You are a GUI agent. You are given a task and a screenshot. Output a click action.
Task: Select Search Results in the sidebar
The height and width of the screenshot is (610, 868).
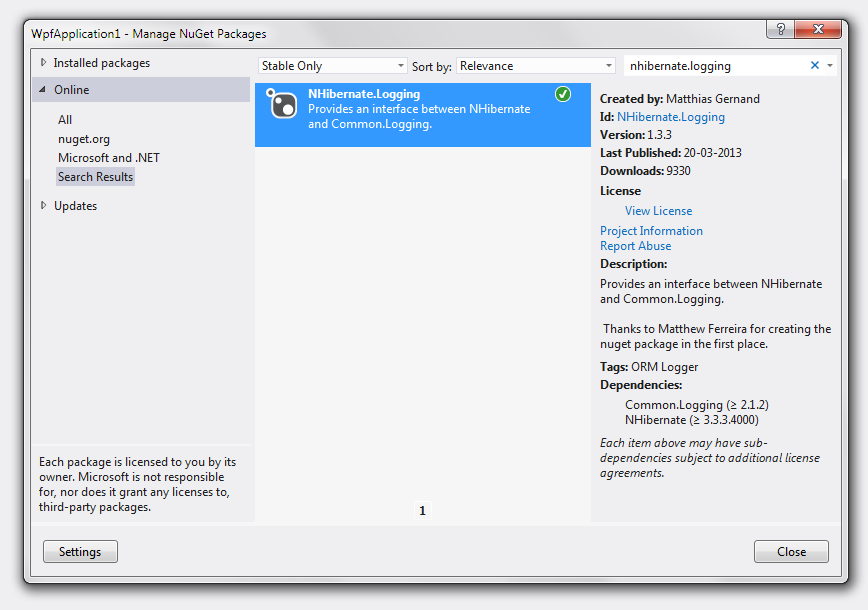(96, 177)
